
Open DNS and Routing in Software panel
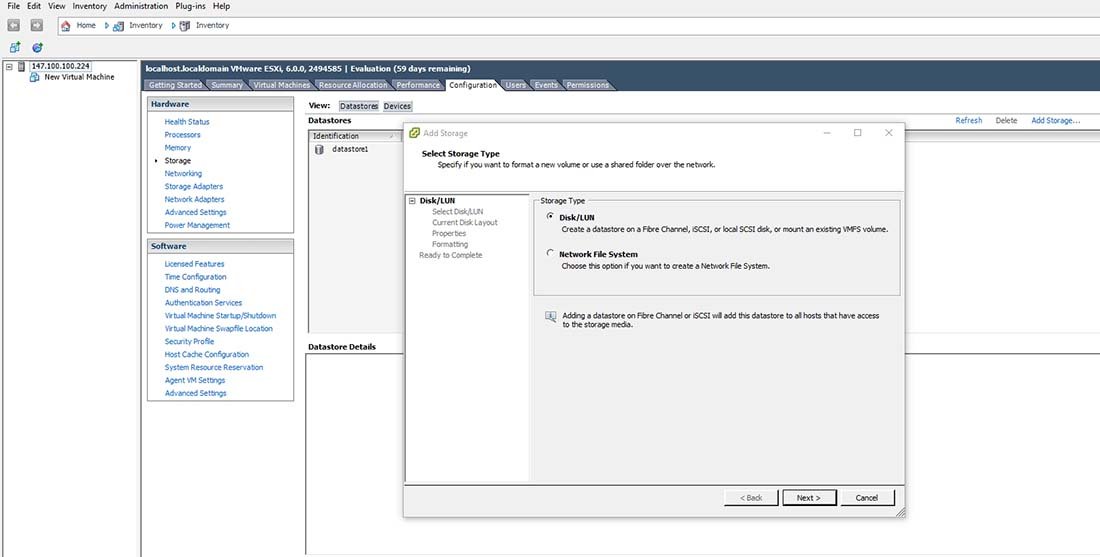click(192, 290)
